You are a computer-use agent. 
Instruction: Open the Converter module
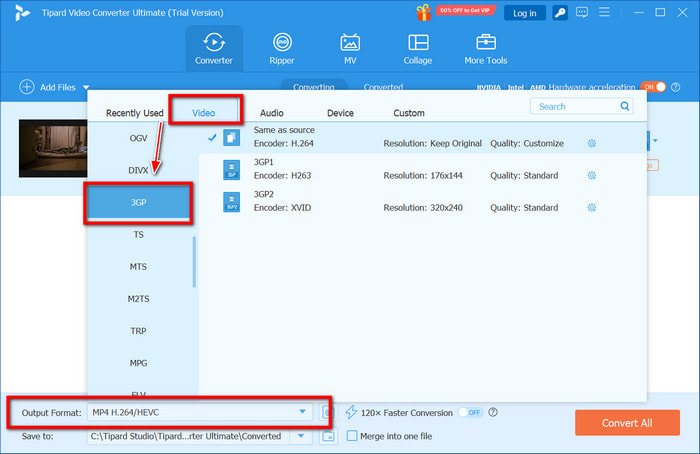[214, 48]
